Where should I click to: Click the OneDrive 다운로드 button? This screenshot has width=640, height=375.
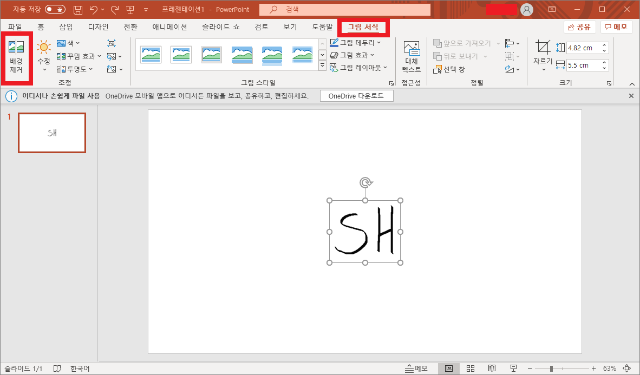point(356,96)
